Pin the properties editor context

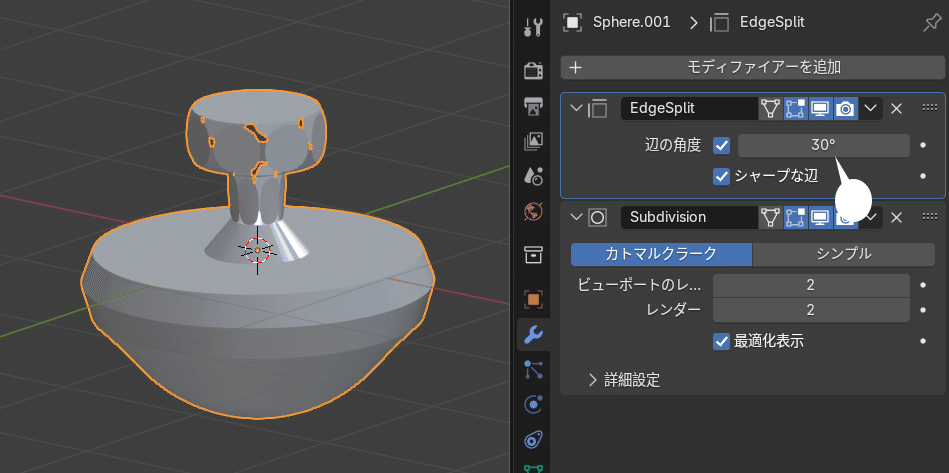point(931,23)
